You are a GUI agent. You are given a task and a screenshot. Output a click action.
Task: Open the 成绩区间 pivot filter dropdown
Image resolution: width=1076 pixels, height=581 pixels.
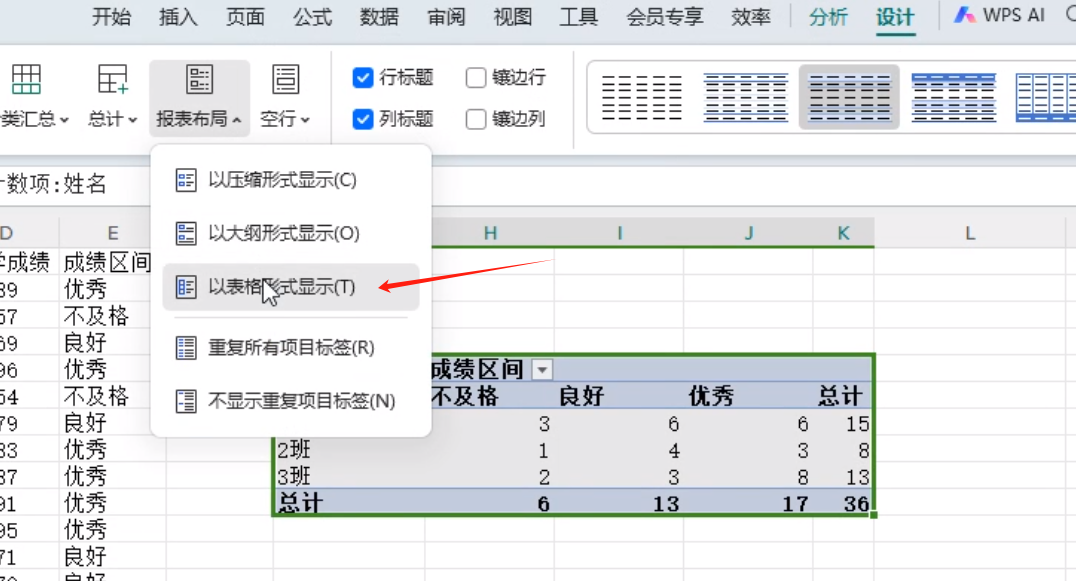[542, 370]
